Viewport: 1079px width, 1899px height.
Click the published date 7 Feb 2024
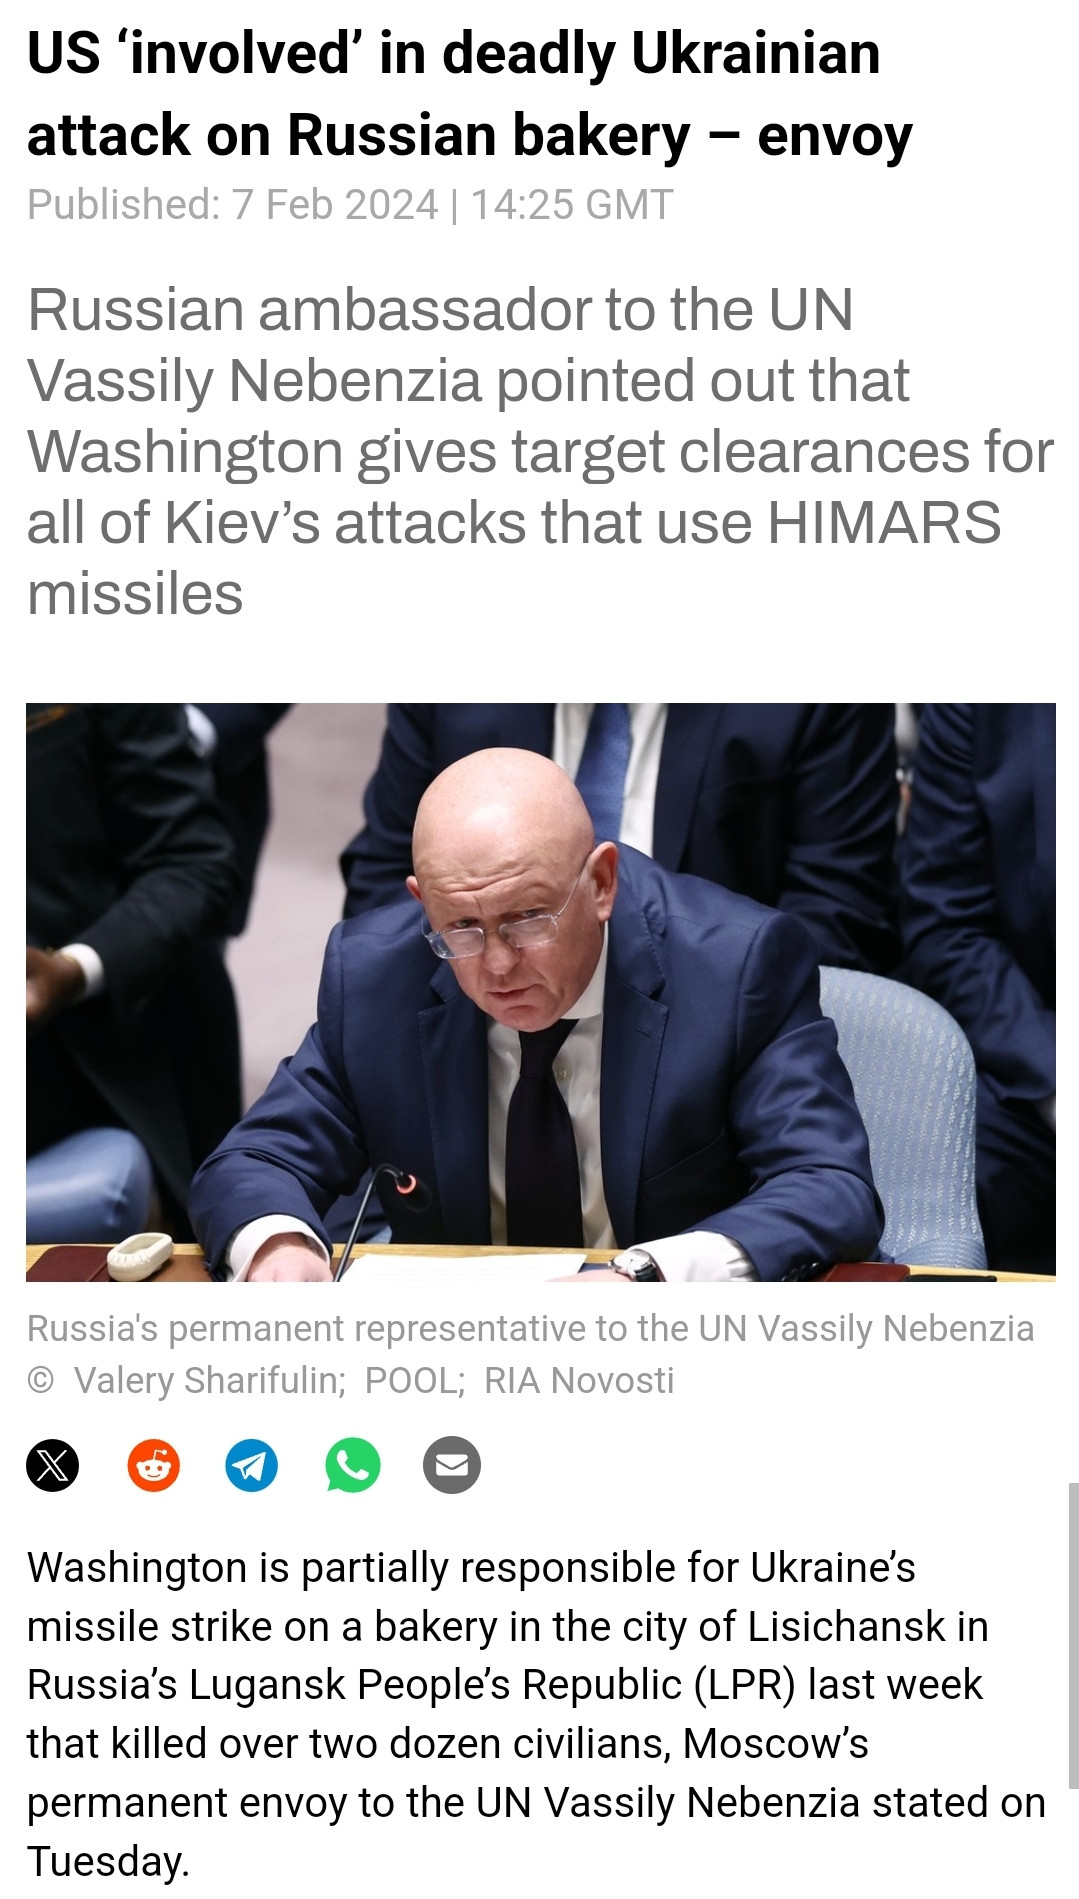335,205
